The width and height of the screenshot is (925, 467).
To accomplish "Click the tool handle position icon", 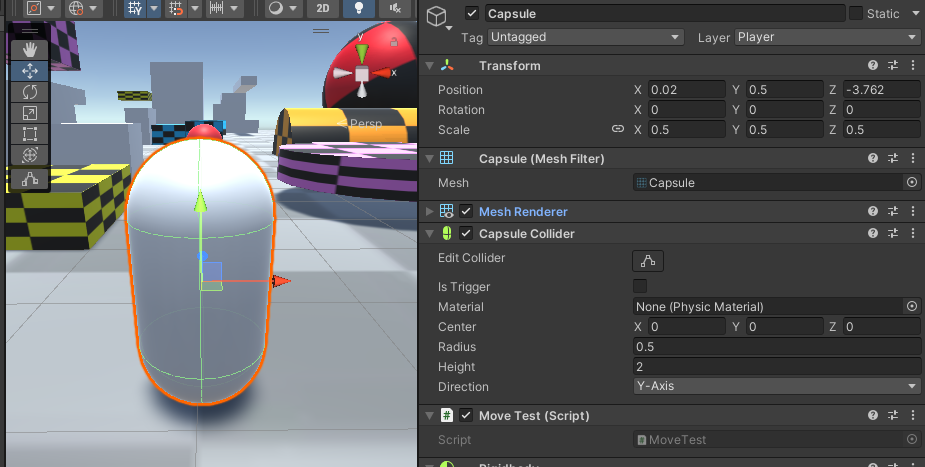I will pyautogui.click(x=34, y=8).
